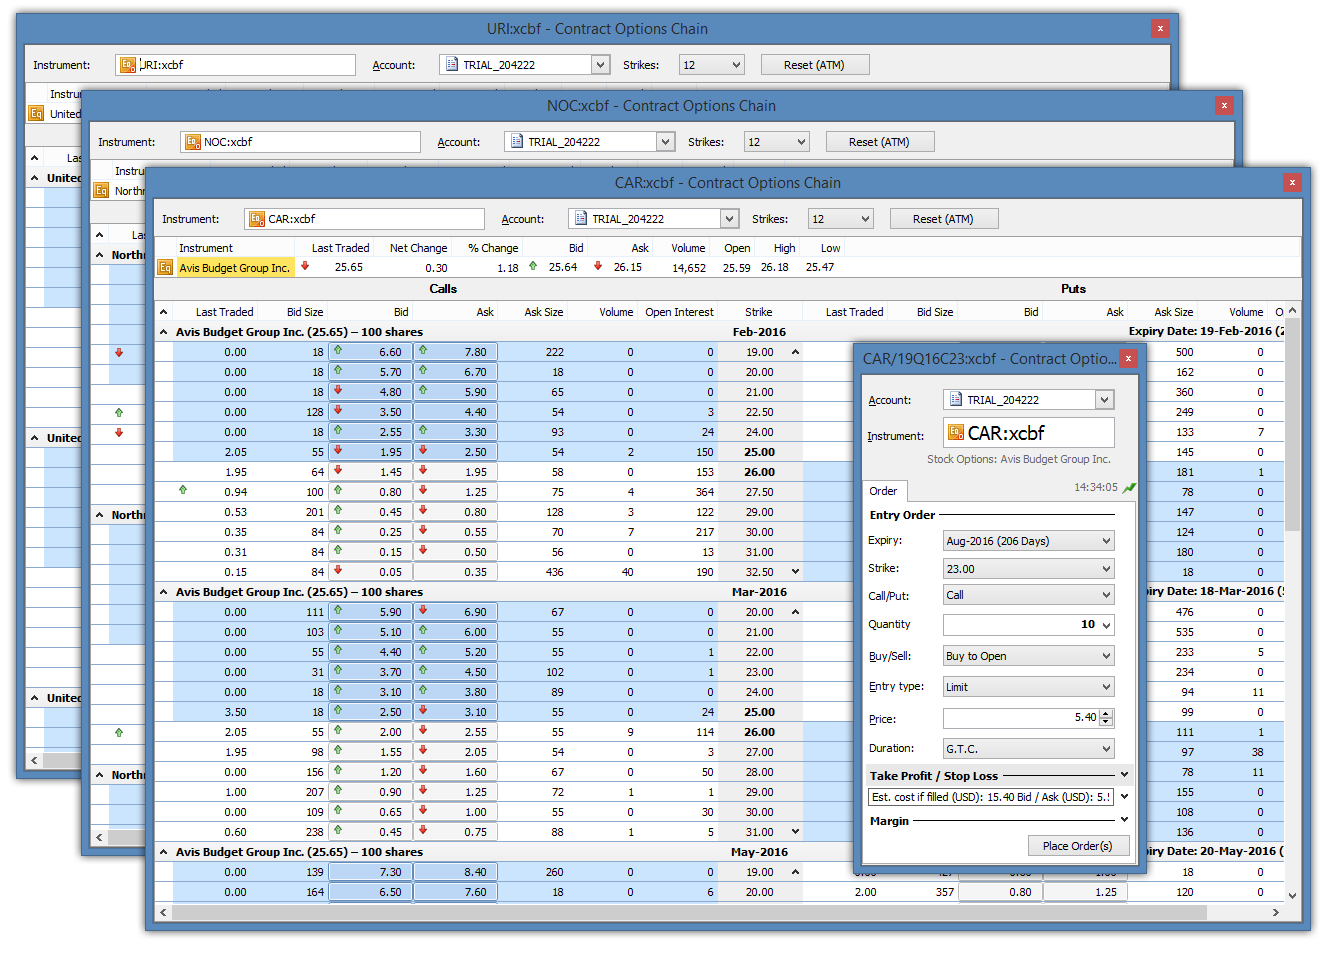Viewport: 1330px width, 955px height.
Task: Click call bid 6.60 at Feb-2016 strike 19.00
Action: (x=370, y=352)
